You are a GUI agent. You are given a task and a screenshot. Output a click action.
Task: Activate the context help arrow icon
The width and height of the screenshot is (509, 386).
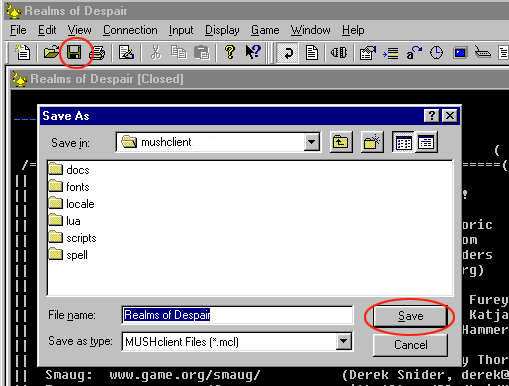click(253, 52)
